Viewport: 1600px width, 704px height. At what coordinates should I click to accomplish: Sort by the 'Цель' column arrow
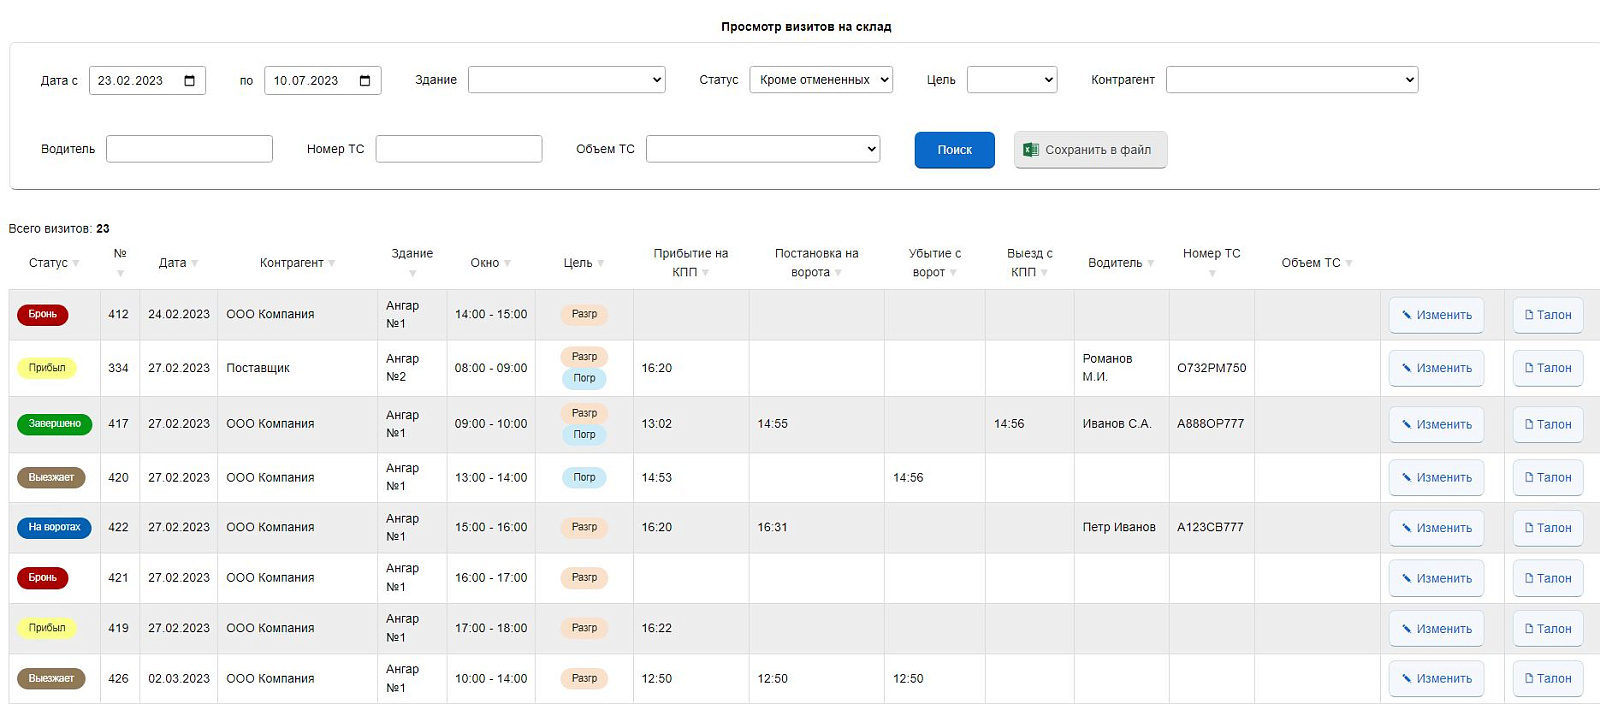pyautogui.click(x=601, y=264)
